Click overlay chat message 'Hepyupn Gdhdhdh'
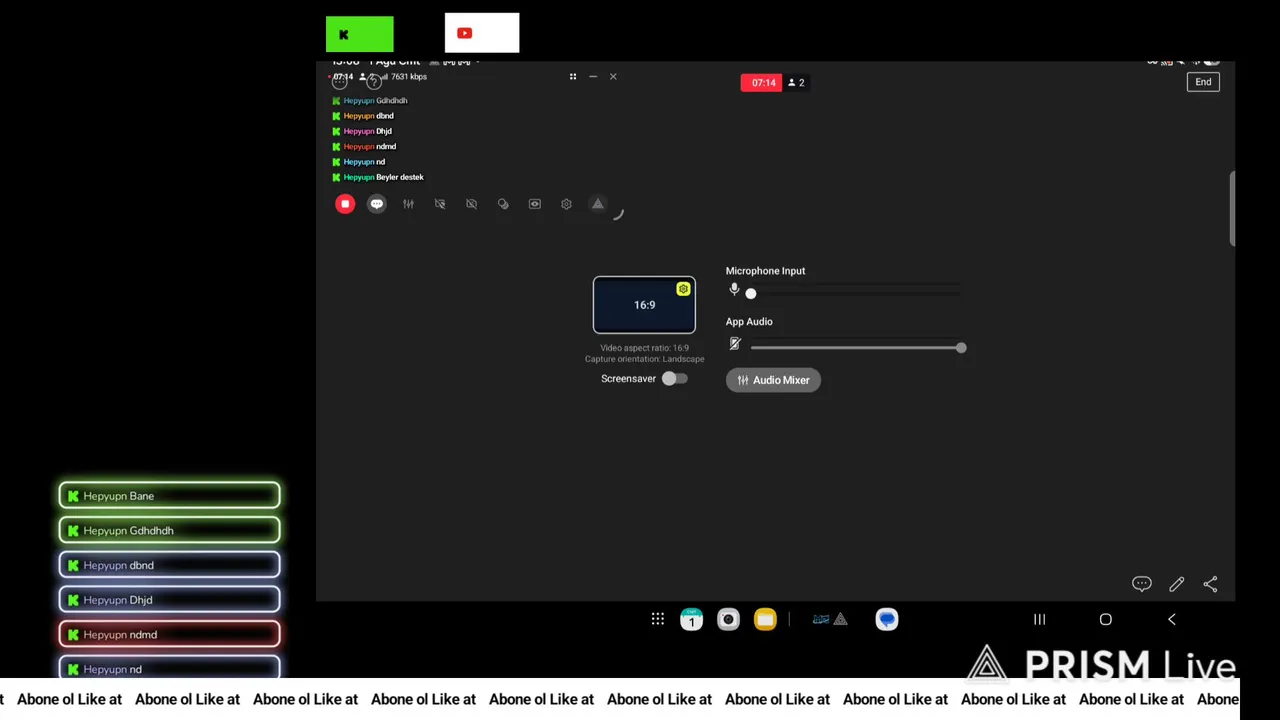Viewport: 1280px width, 720px height. point(370,101)
